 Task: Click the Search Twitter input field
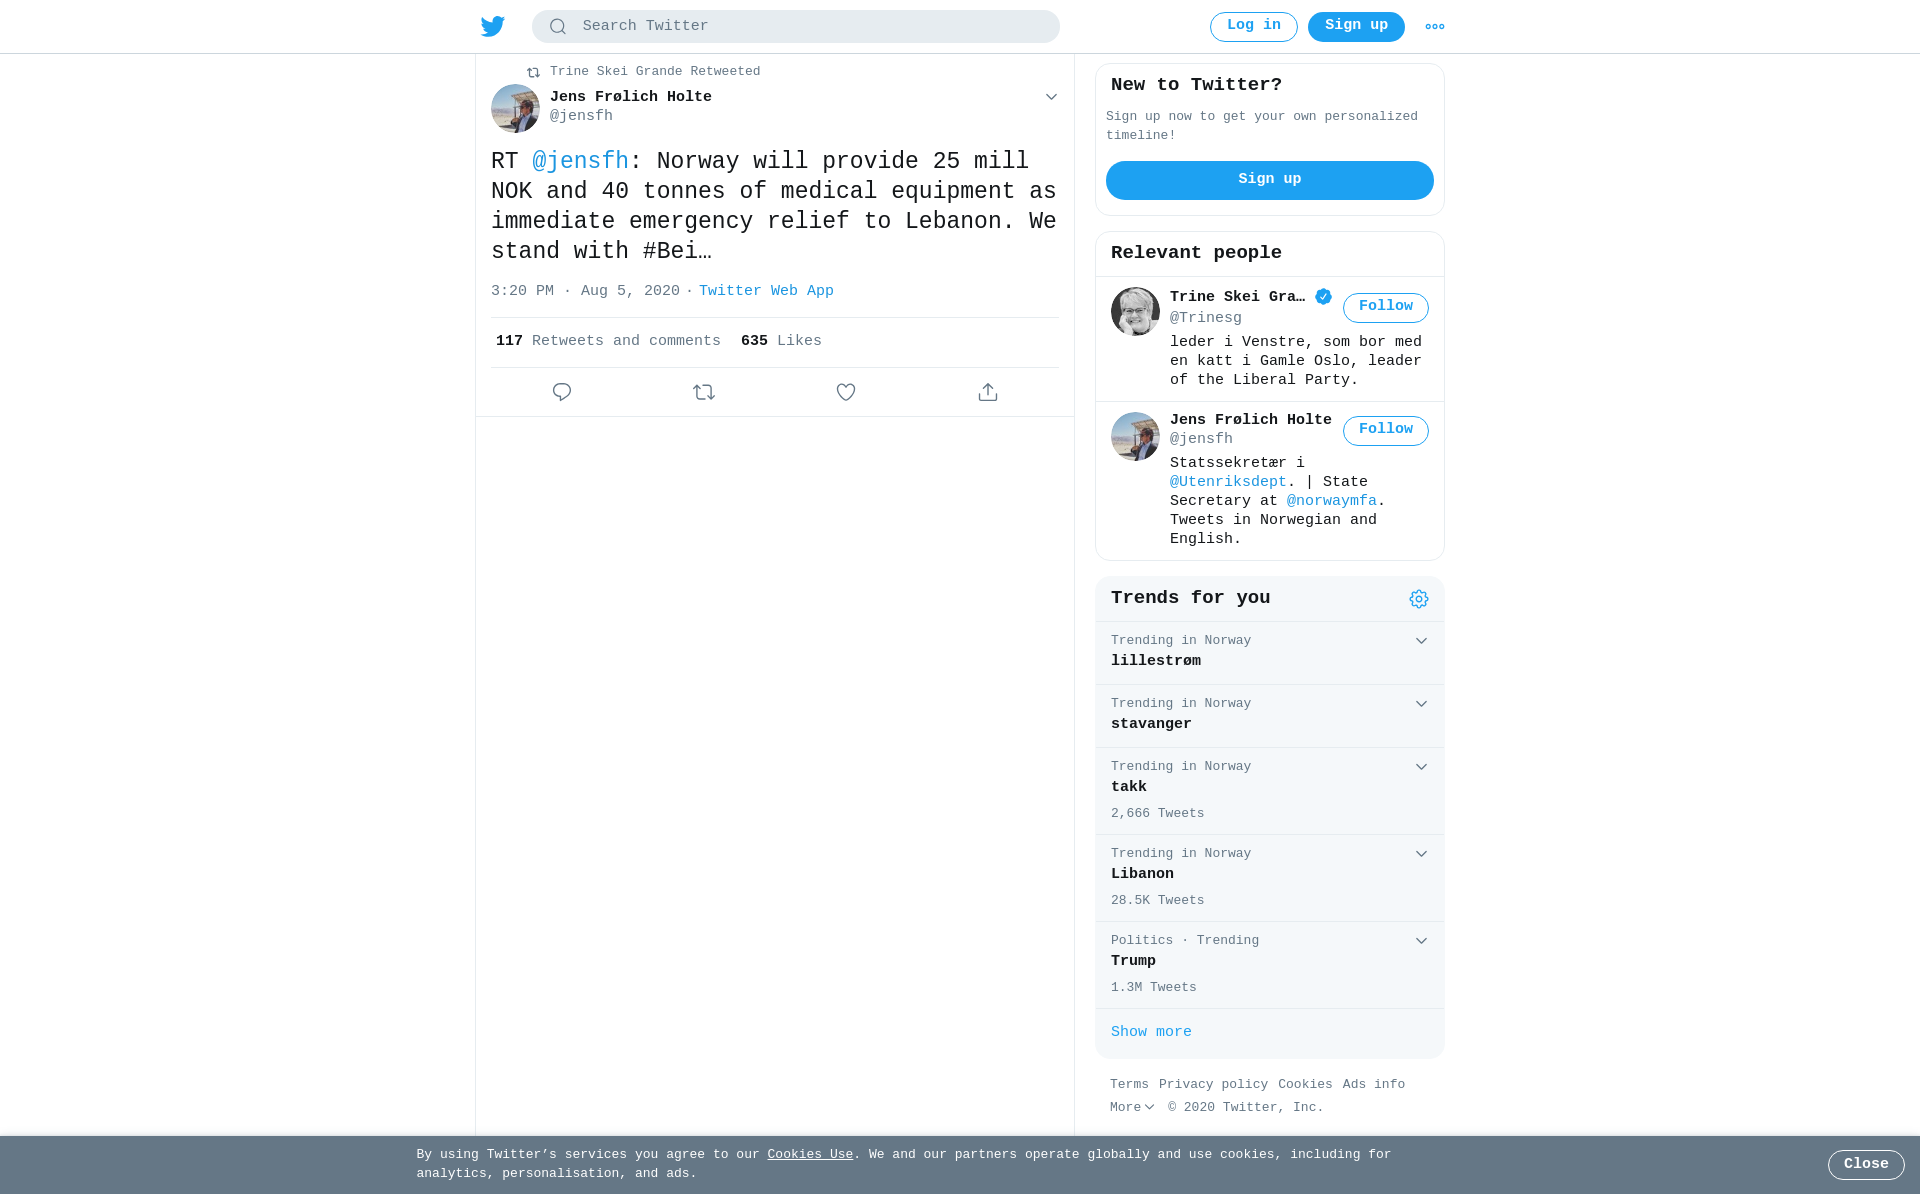796,27
